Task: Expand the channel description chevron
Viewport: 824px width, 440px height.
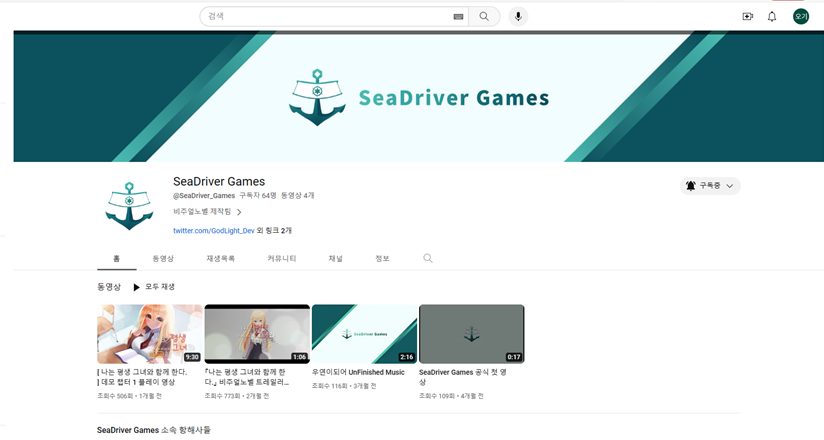Action: [x=239, y=212]
